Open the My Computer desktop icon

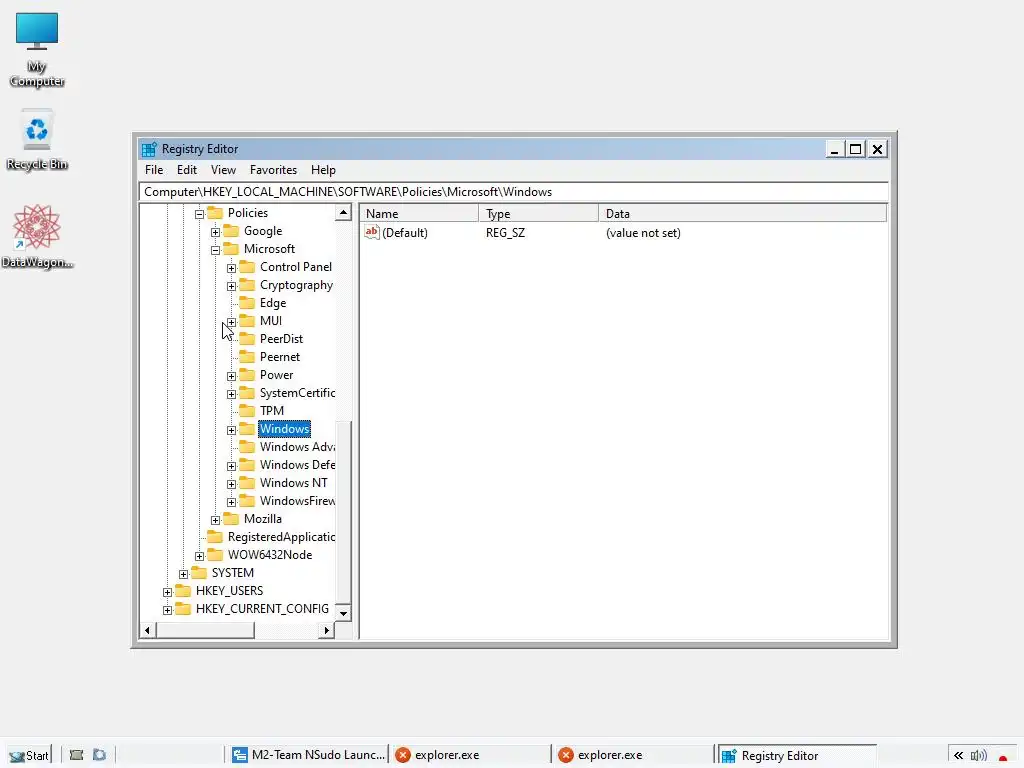point(37,50)
